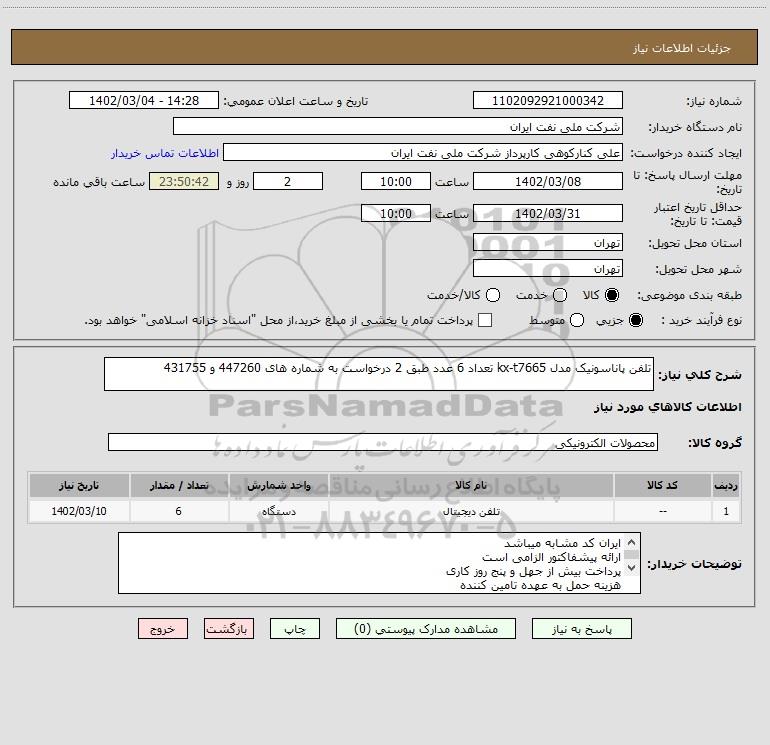Click the واحد شمارش column header
770x745 pixels.
click(x=278, y=485)
